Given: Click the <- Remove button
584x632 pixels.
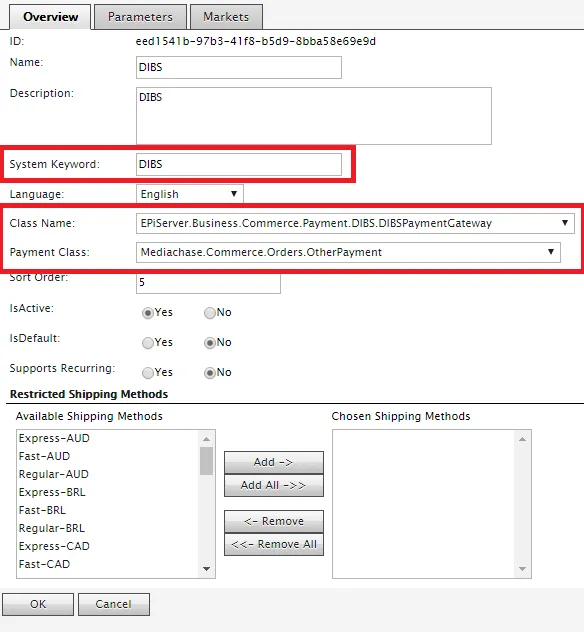Looking at the screenshot, I should tap(274, 522).
